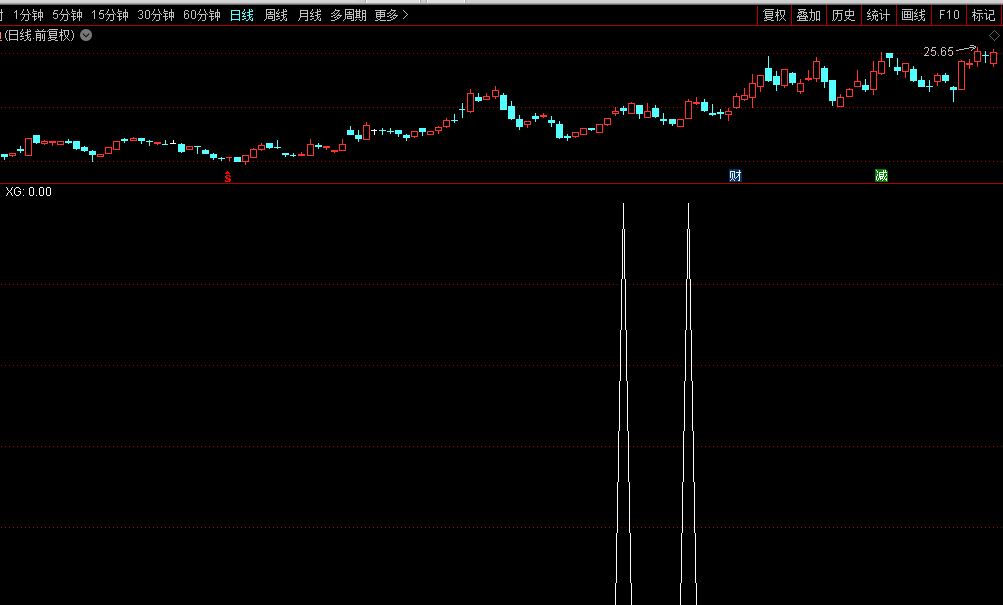Click the red dollar marker below the candles
Viewport: 1003px width, 605px height.
click(228, 177)
